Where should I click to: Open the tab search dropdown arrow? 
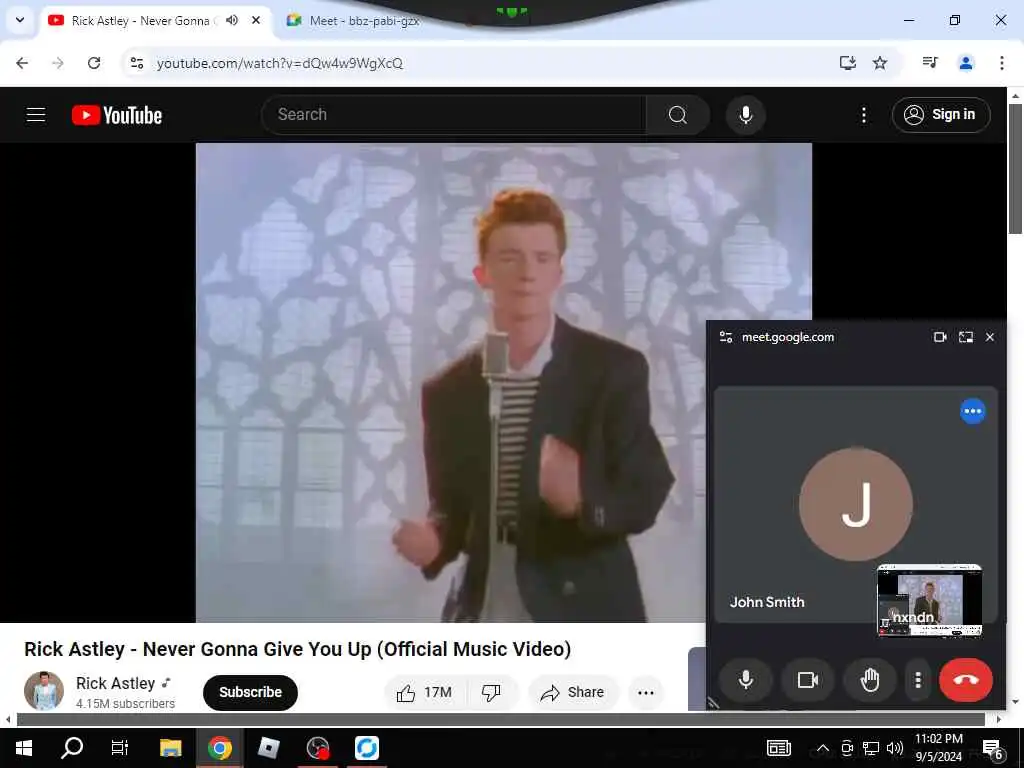[20, 20]
